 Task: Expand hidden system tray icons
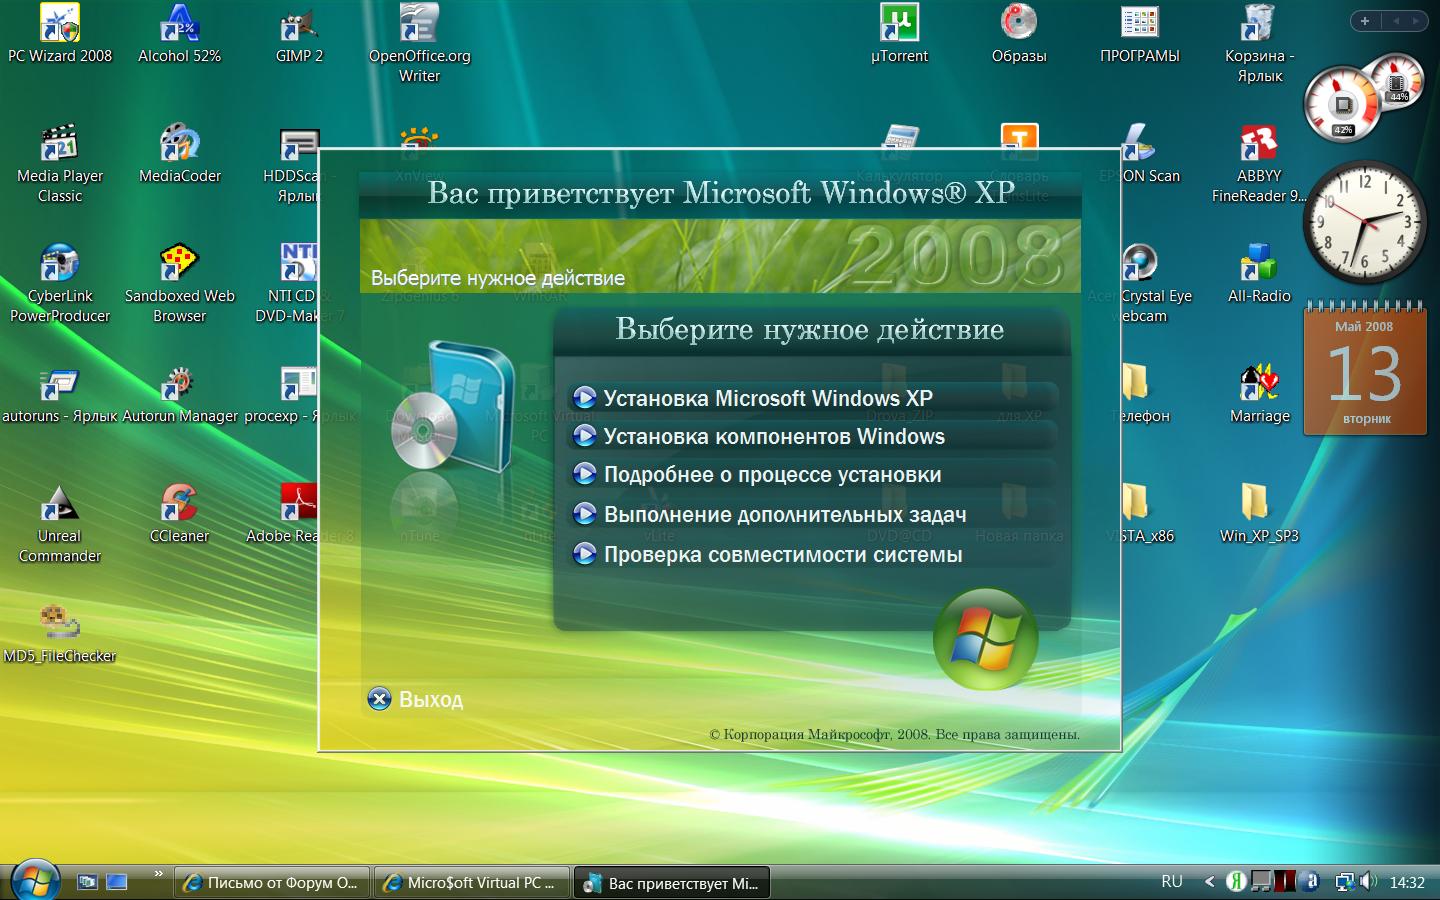click(x=1209, y=881)
